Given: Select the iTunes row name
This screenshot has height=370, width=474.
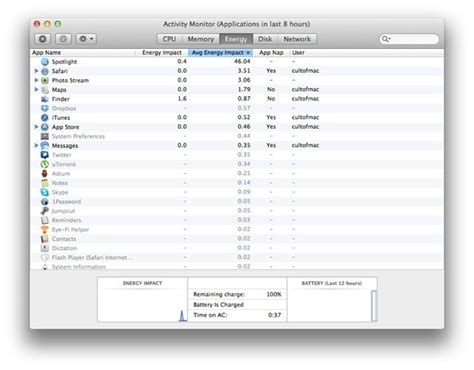Looking at the screenshot, I should pyautogui.click(x=61, y=118).
